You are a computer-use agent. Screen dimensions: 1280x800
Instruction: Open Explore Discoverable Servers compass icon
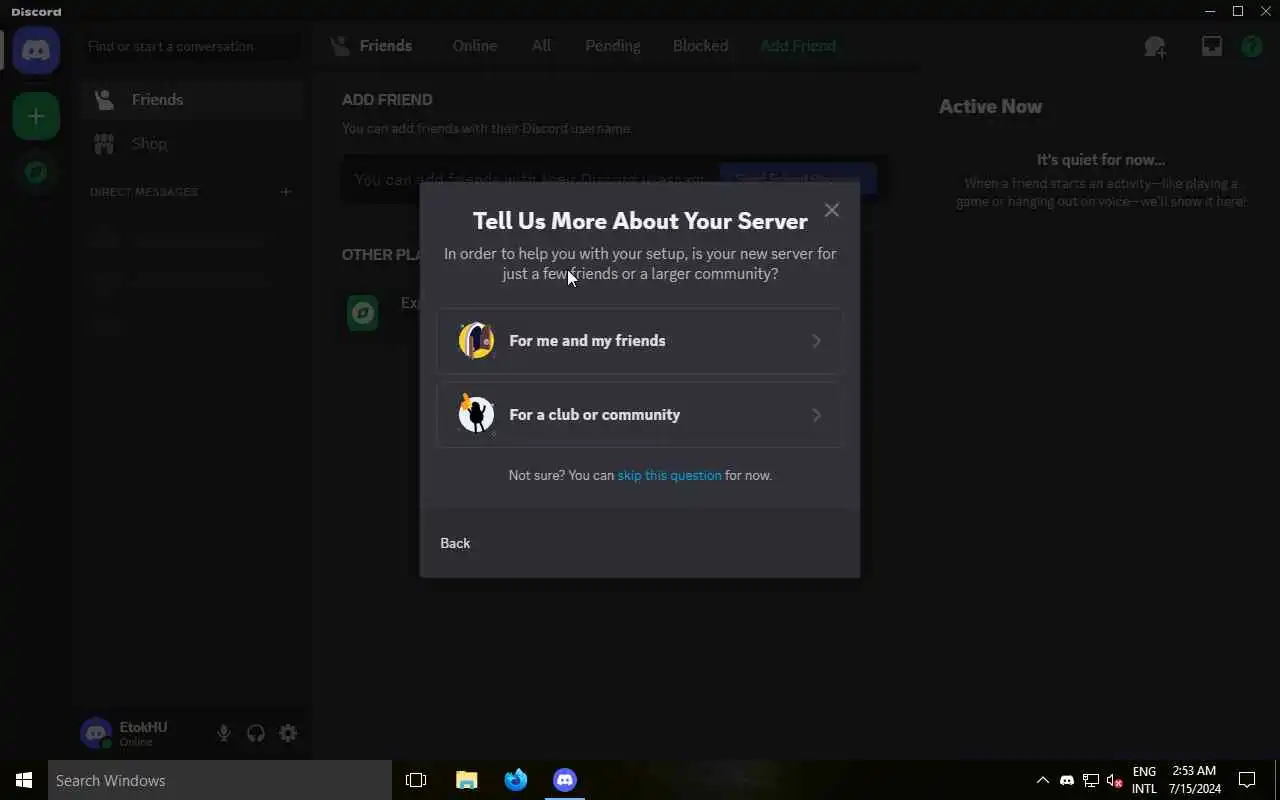click(x=36, y=172)
